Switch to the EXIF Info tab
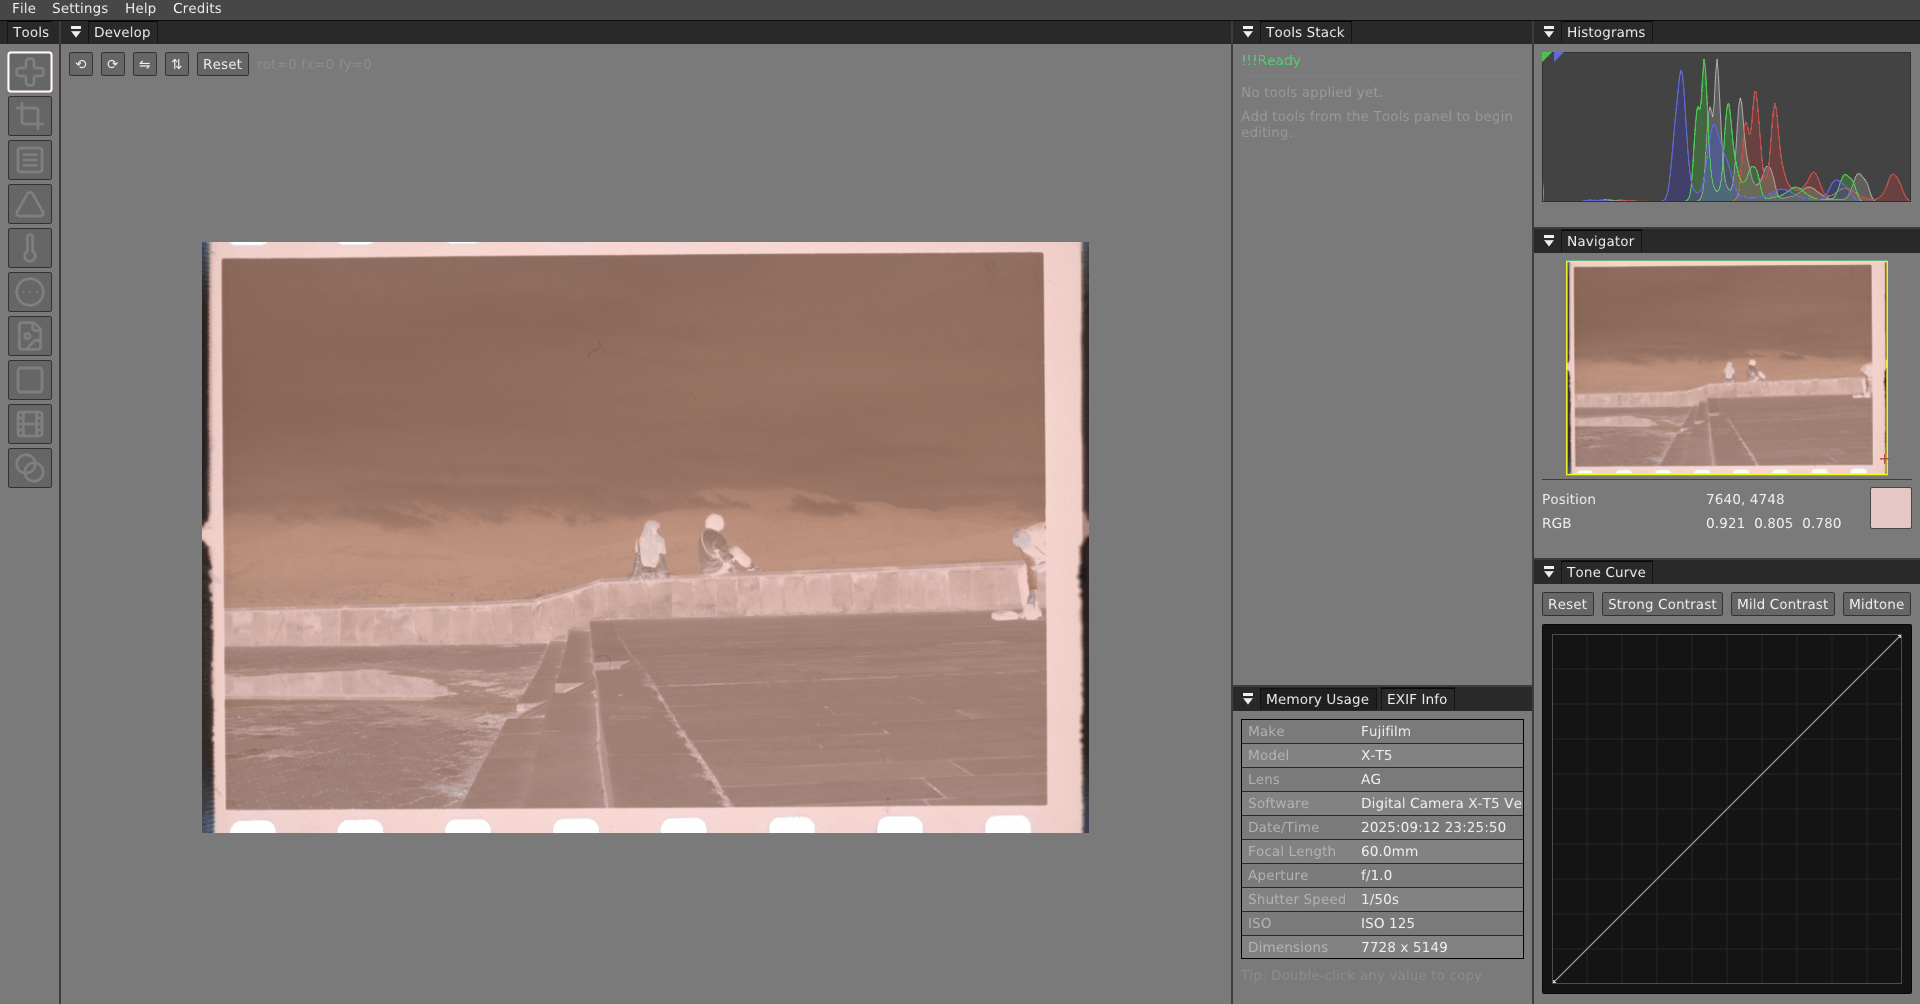Viewport: 1920px width, 1004px height. coord(1416,698)
